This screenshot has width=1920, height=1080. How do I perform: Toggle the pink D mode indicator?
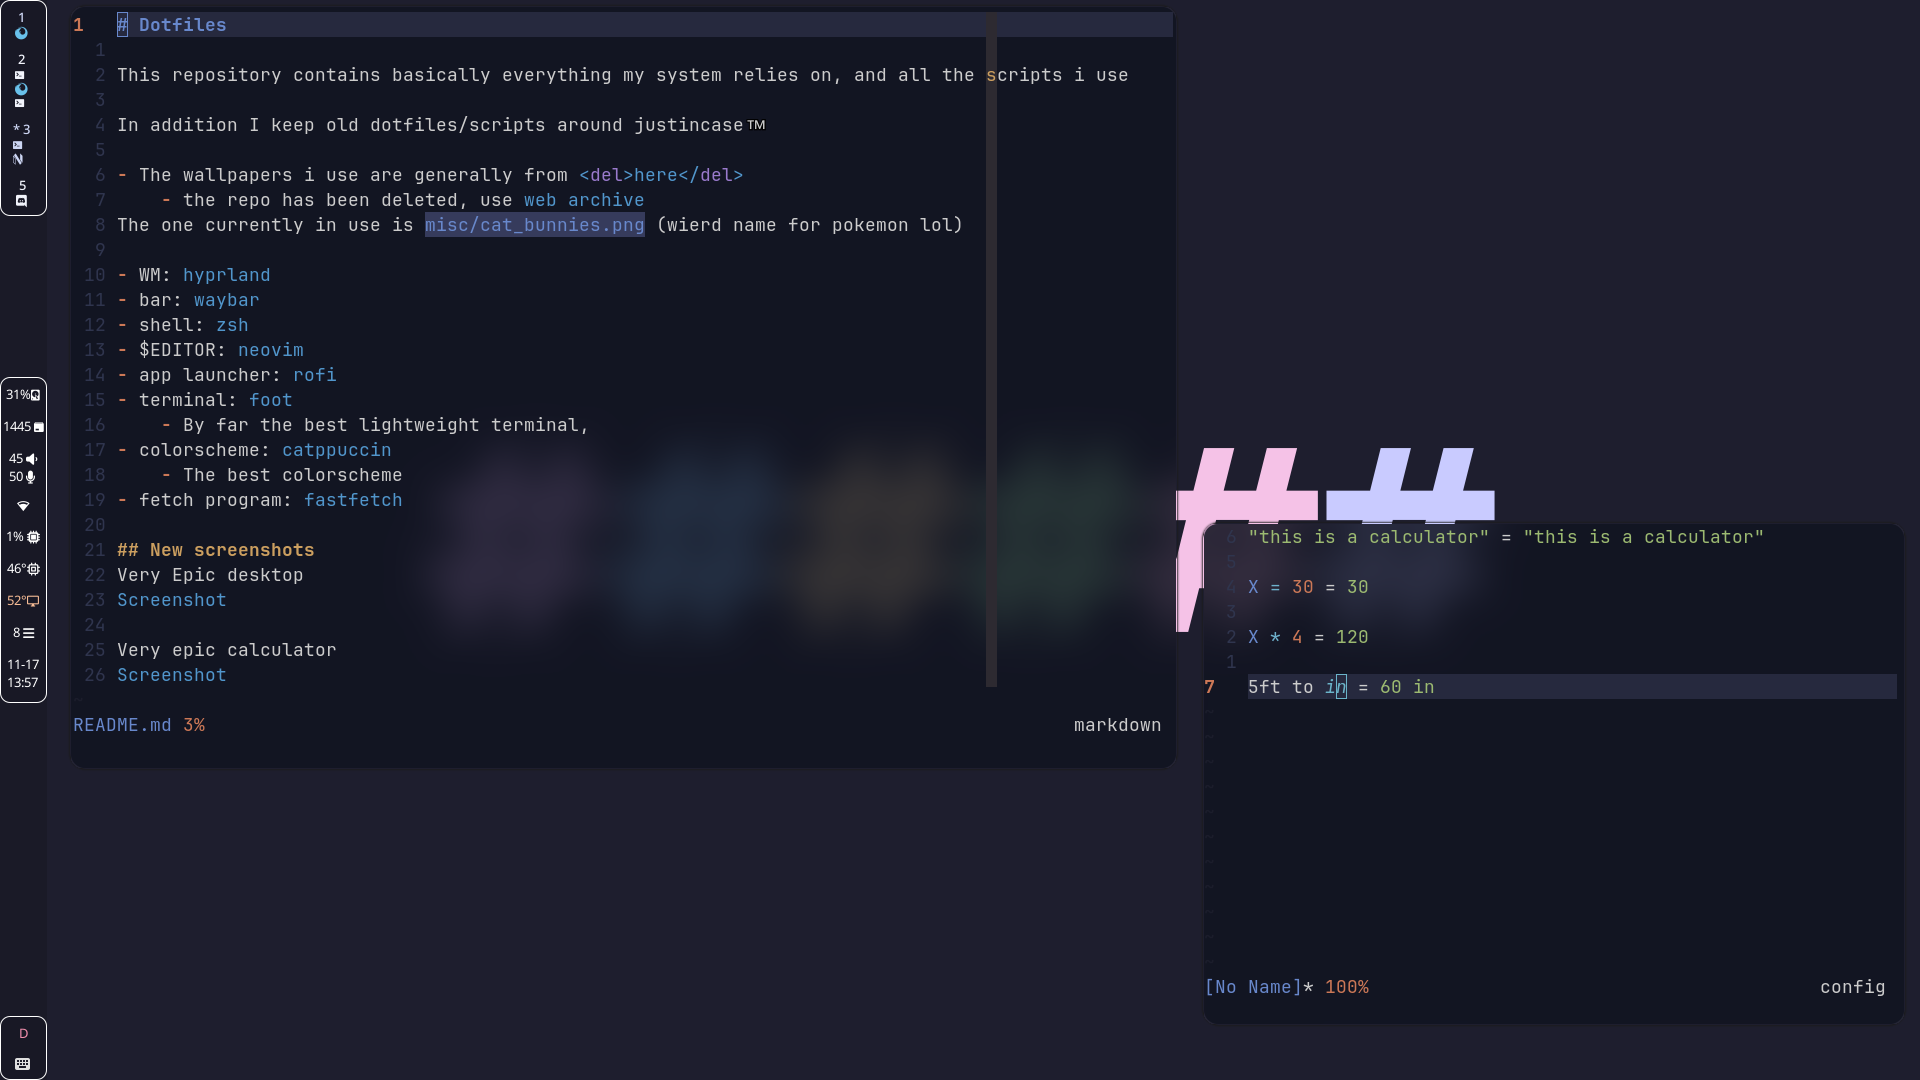tap(23, 1034)
